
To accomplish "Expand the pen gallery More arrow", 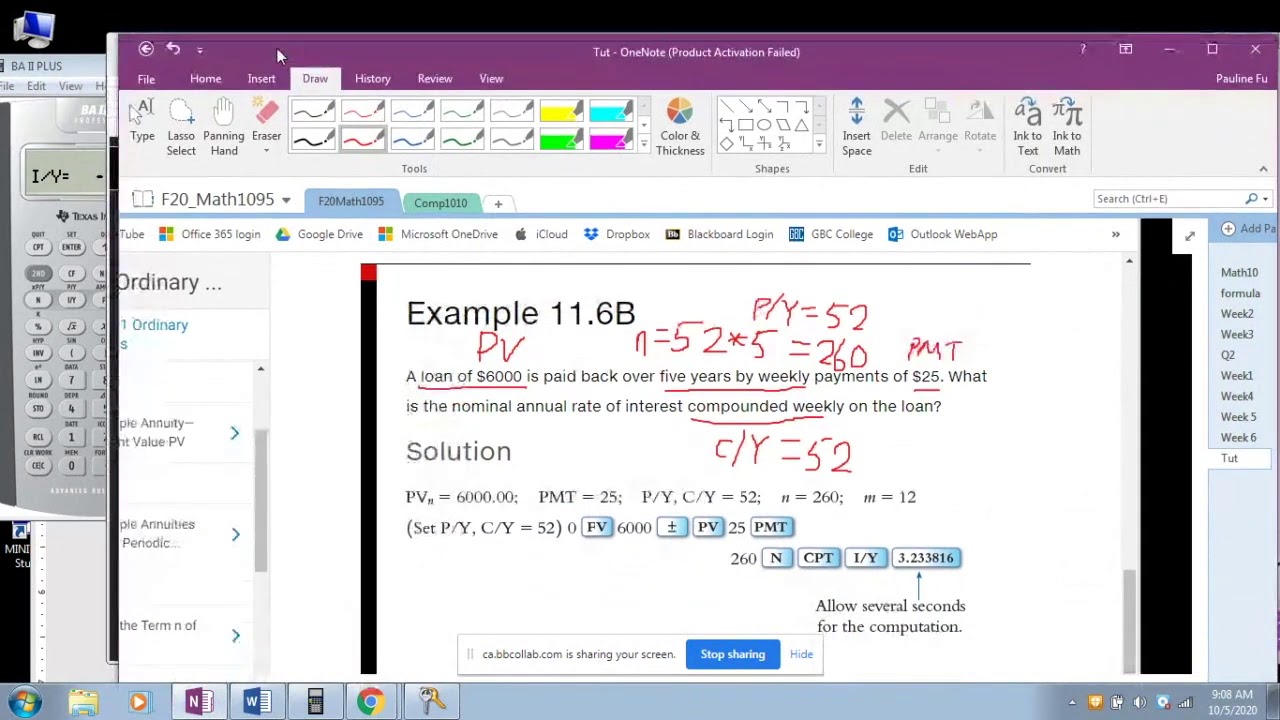I will (x=643, y=144).
